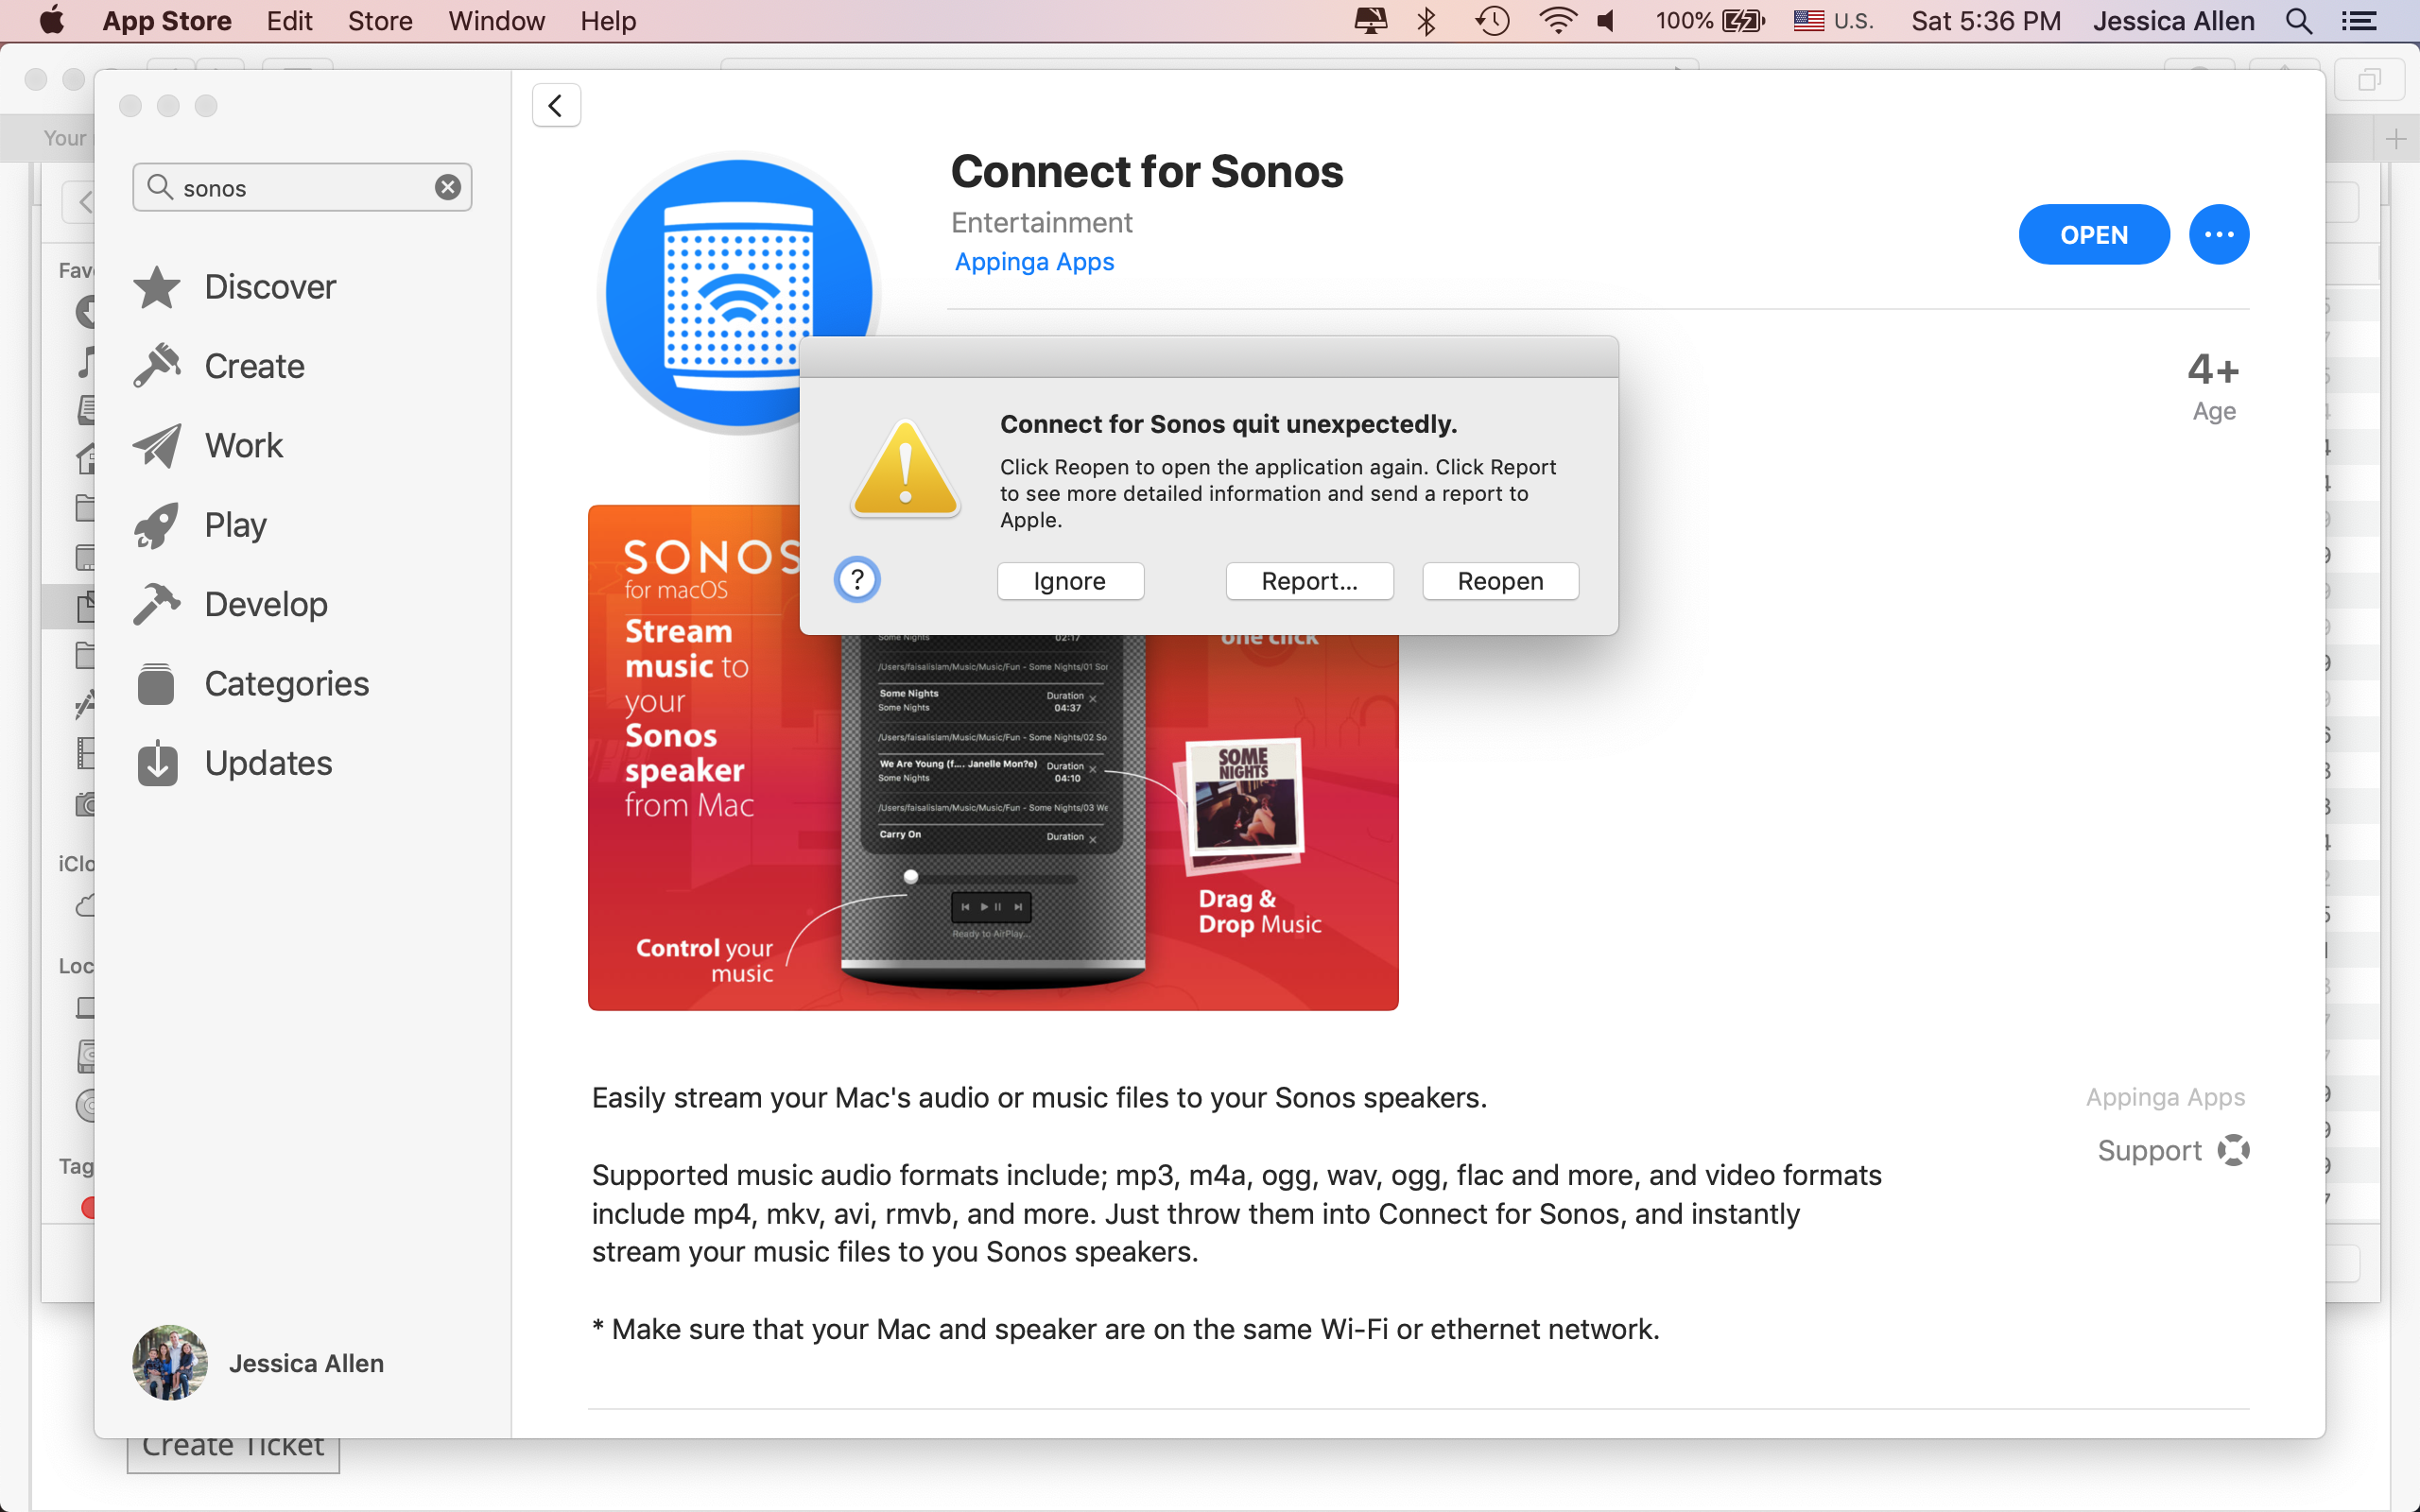Open the Store menu

(380, 21)
